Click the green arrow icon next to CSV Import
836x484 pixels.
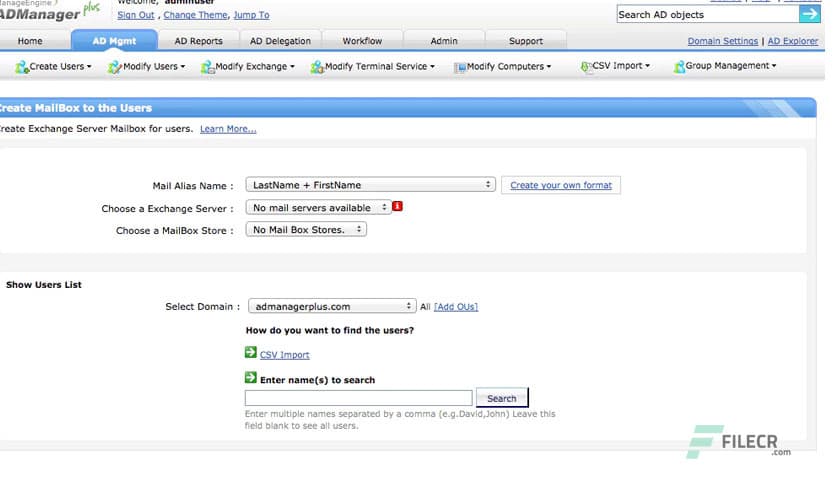[251, 352]
